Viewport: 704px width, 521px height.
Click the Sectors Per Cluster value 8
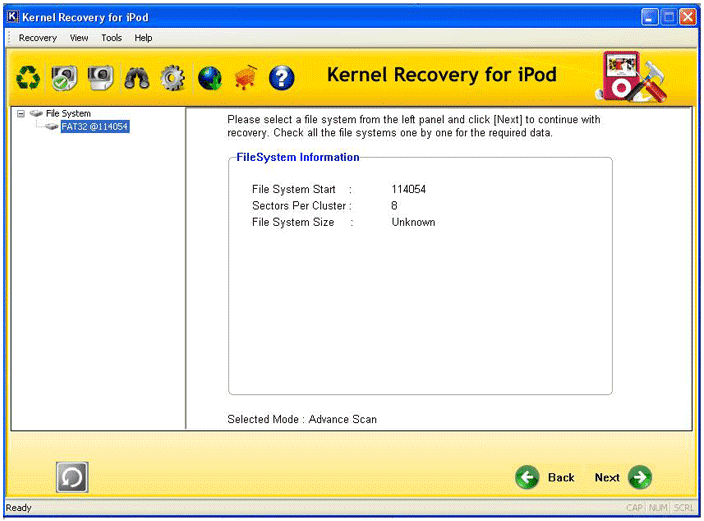pyautogui.click(x=394, y=206)
